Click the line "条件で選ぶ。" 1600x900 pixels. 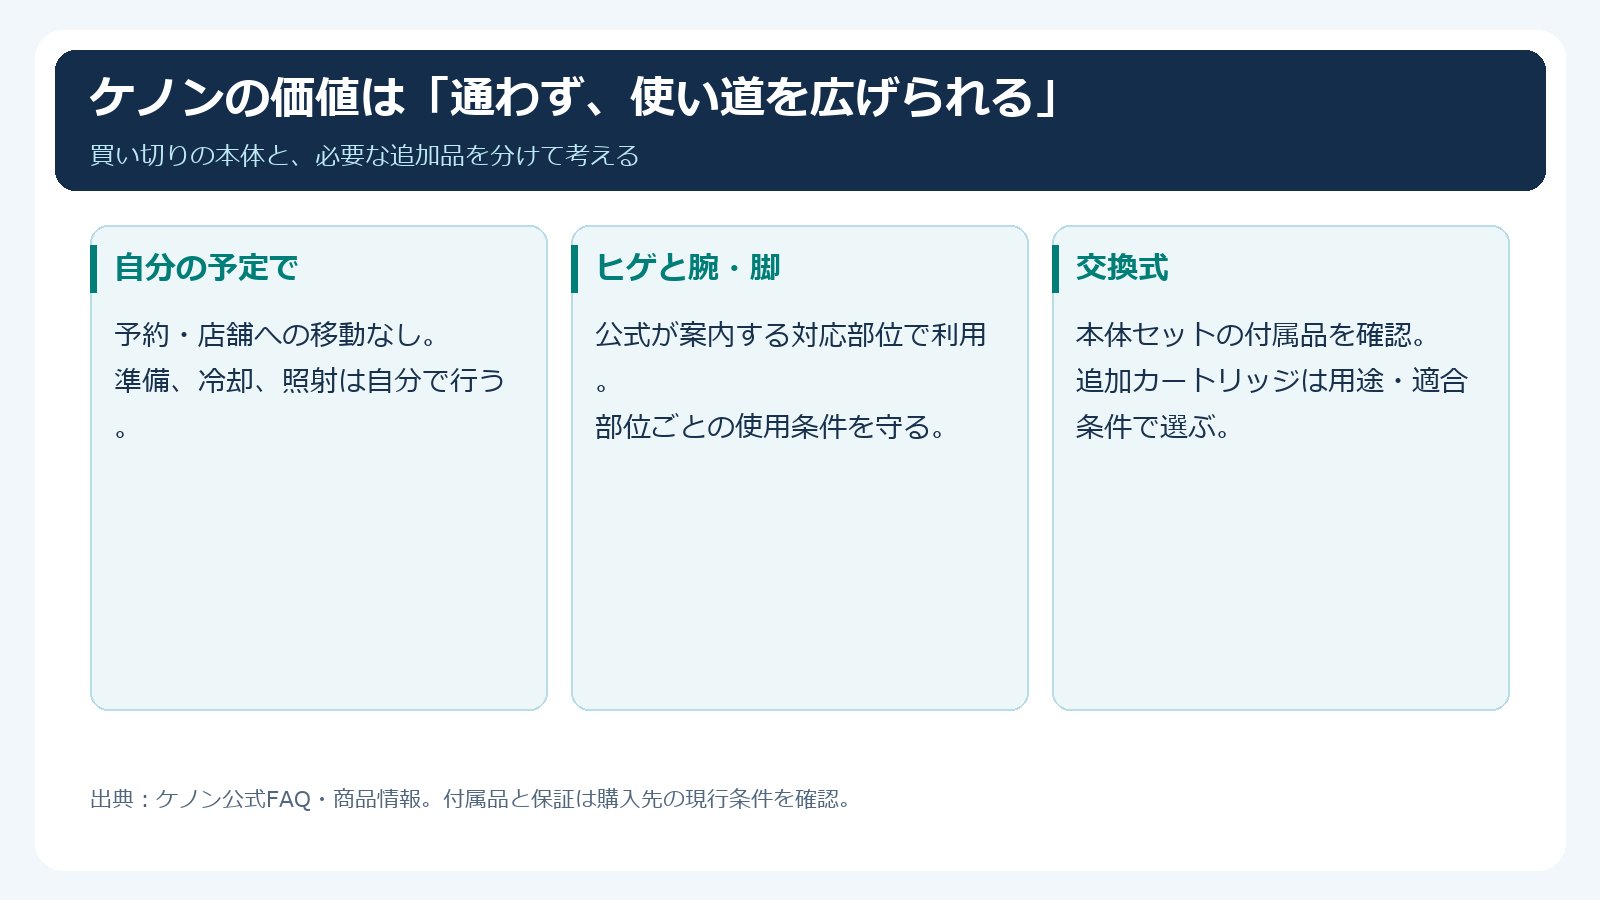pyautogui.click(x=1154, y=427)
